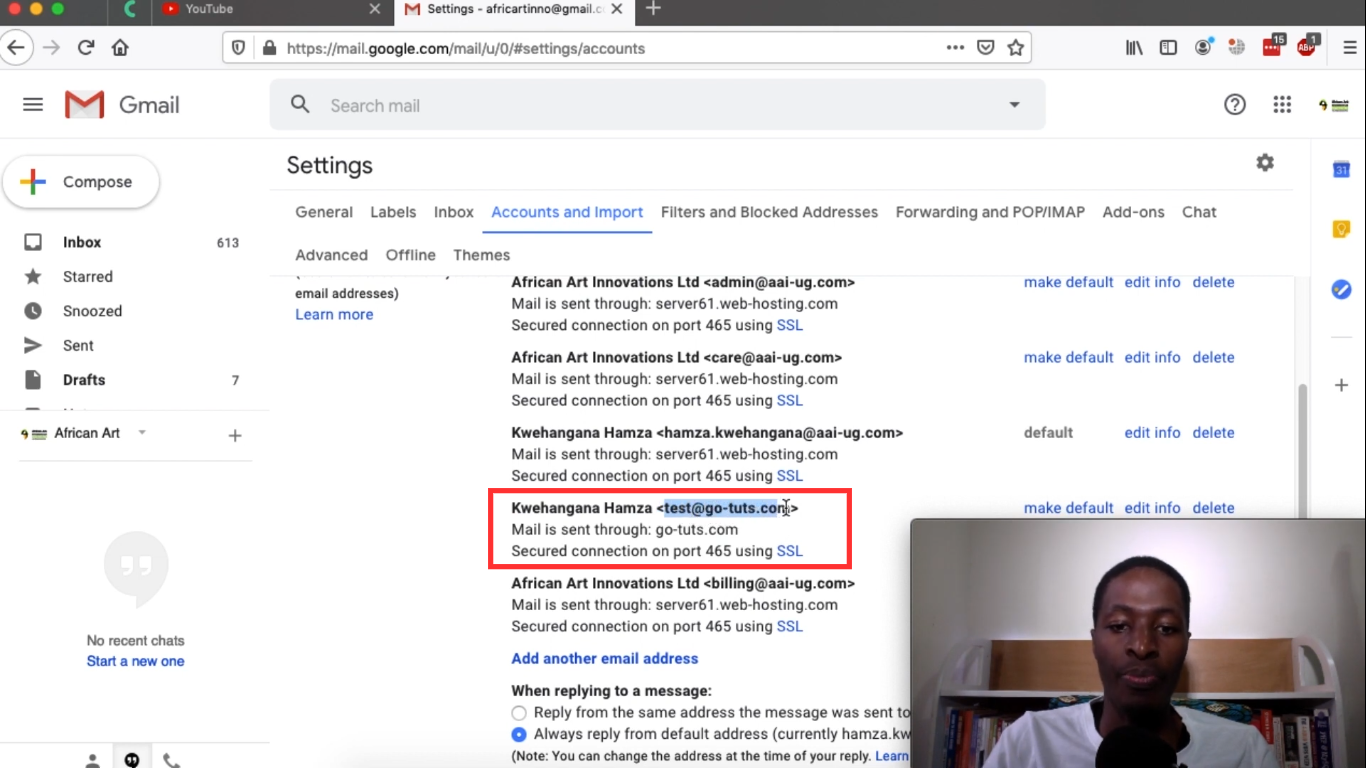This screenshot has height=768, width=1366.
Task: Switch to the Labels settings tab
Action: [393, 212]
